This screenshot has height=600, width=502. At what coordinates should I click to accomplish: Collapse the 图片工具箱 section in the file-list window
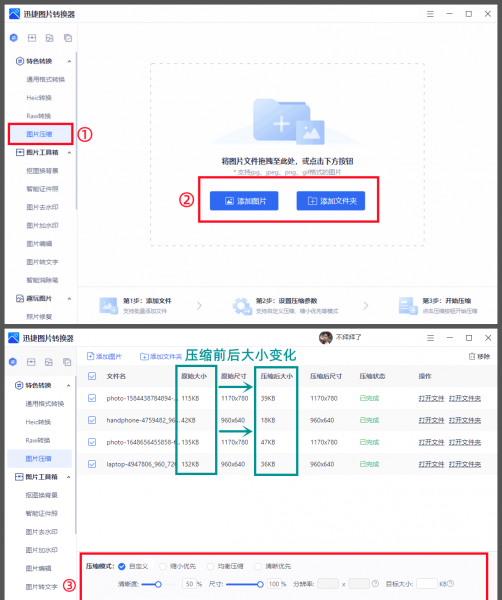pos(68,477)
